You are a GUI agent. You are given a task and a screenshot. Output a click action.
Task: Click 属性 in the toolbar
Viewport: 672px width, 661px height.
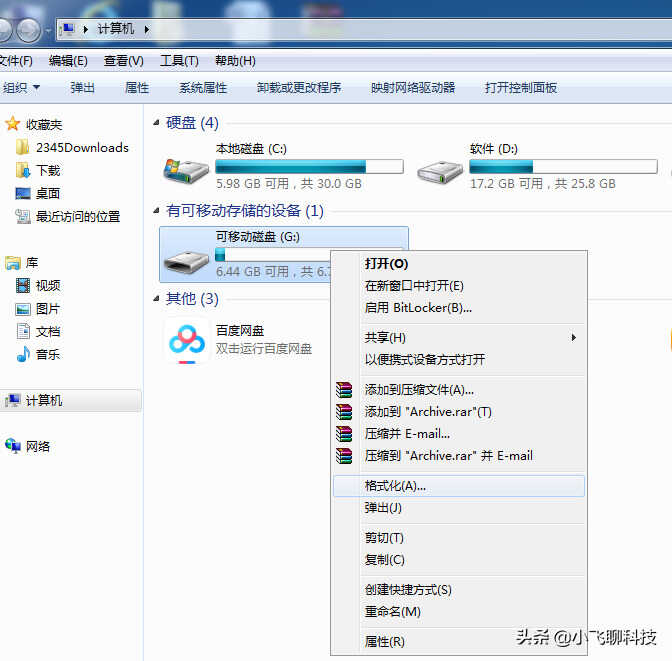click(x=137, y=88)
